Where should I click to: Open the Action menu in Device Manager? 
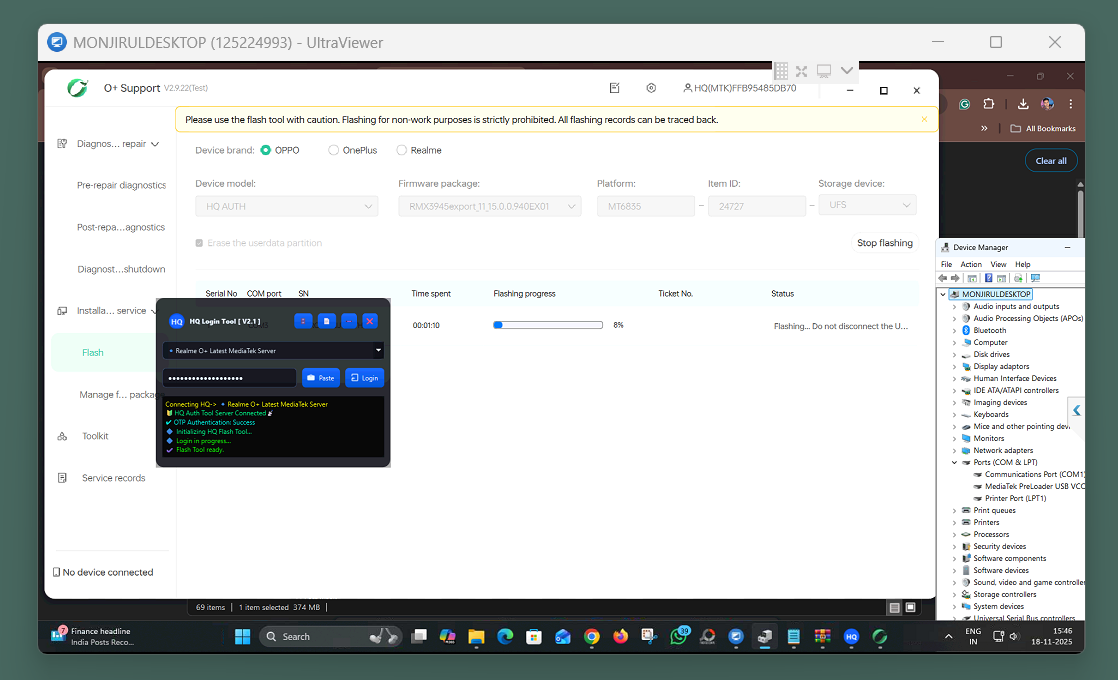coord(971,264)
